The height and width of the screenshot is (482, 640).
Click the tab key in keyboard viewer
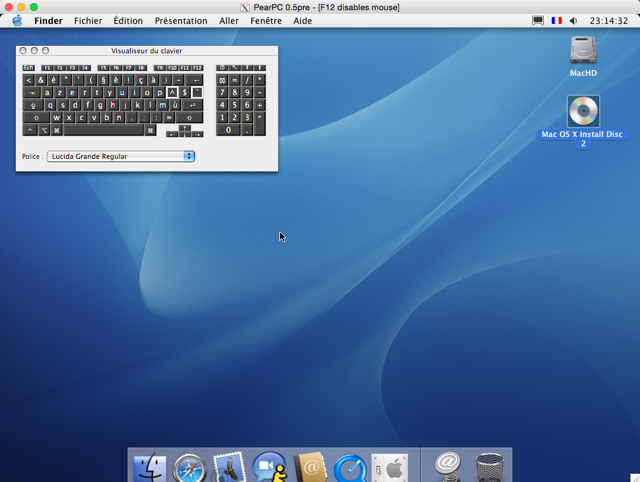[x=32, y=92]
